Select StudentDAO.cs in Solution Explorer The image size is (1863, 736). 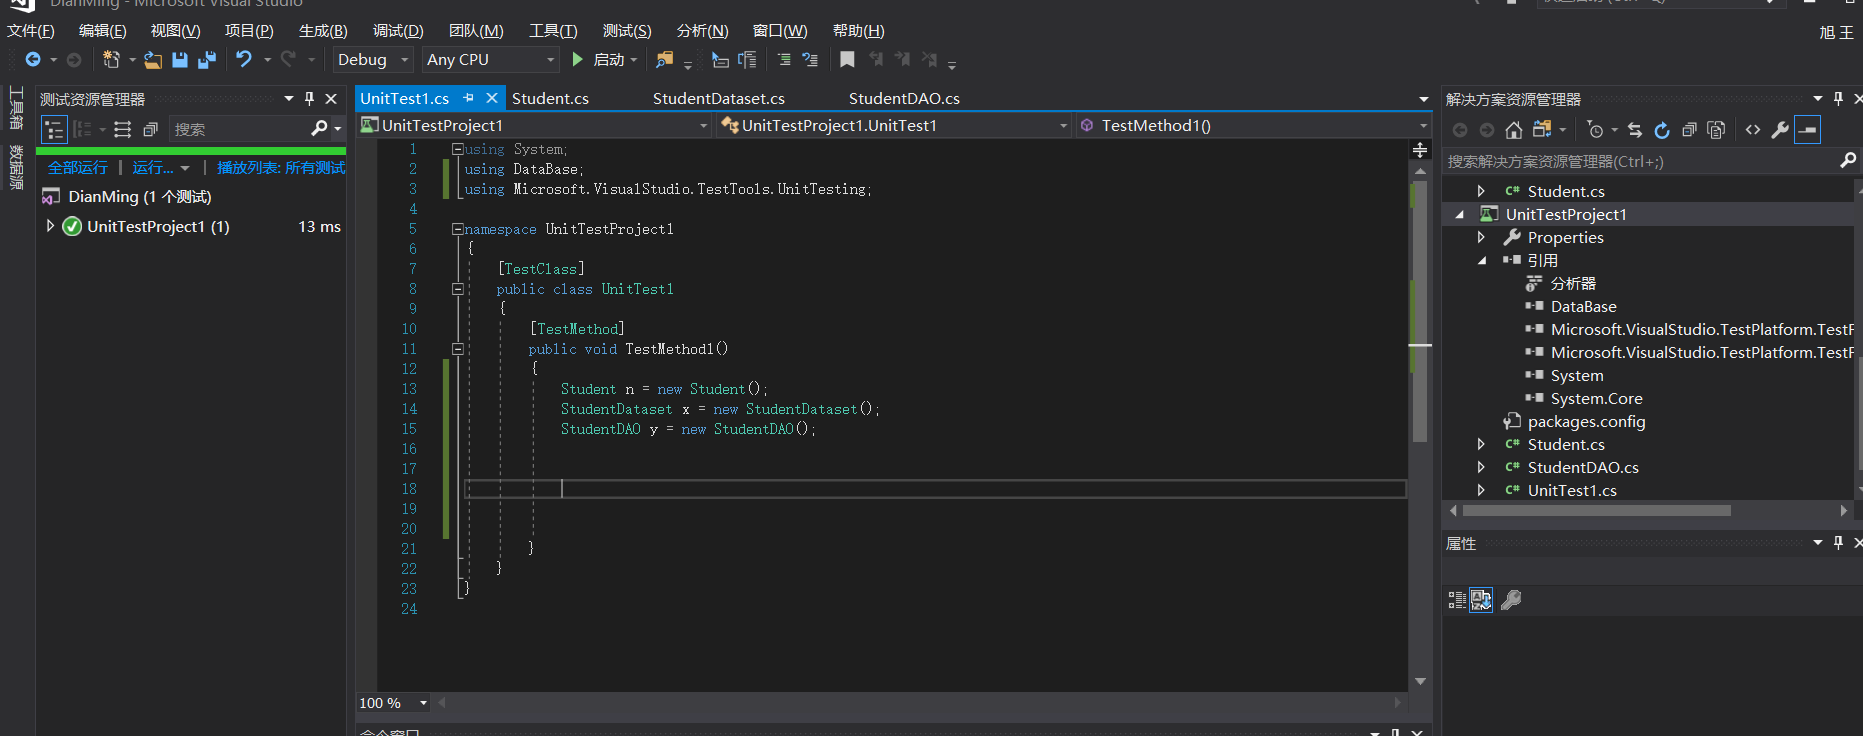1583,467
